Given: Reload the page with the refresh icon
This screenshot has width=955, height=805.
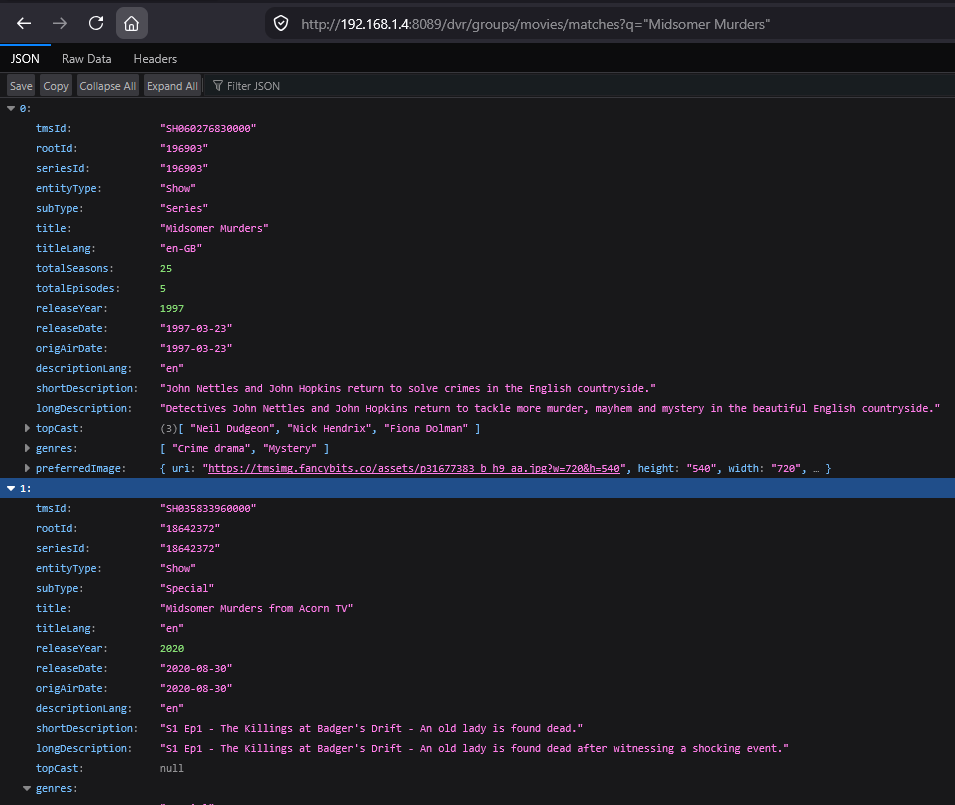Looking at the screenshot, I should click(96, 23).
